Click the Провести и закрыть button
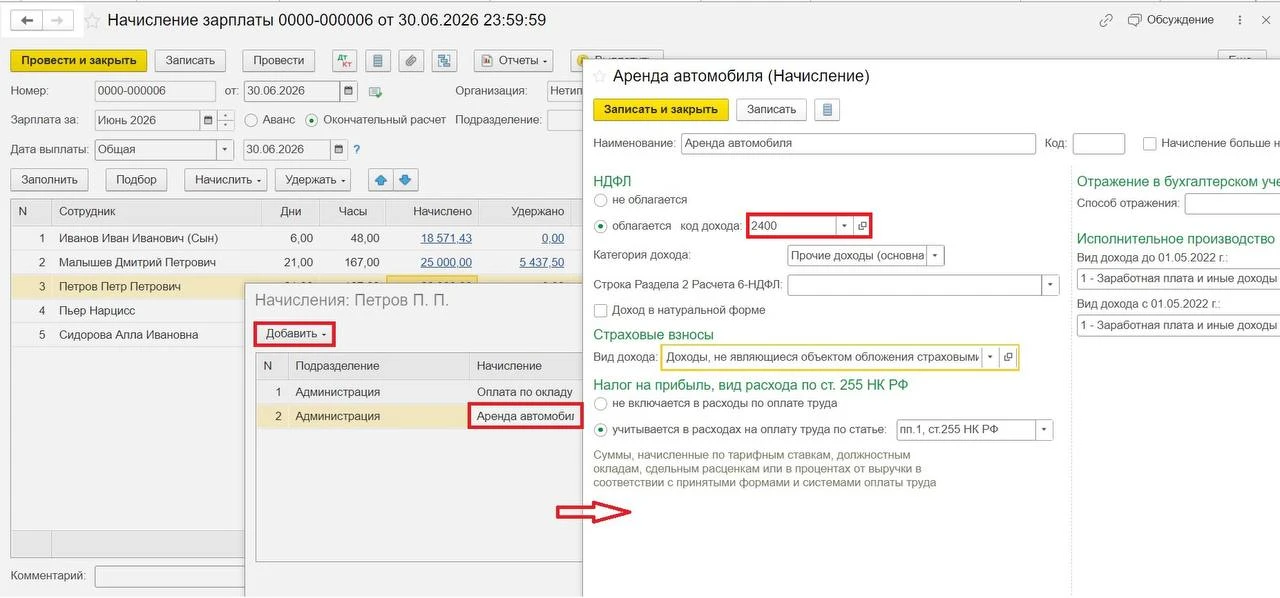Image resolution: width=1280 pixels, height=598 pixels. [x=79, y=61]
